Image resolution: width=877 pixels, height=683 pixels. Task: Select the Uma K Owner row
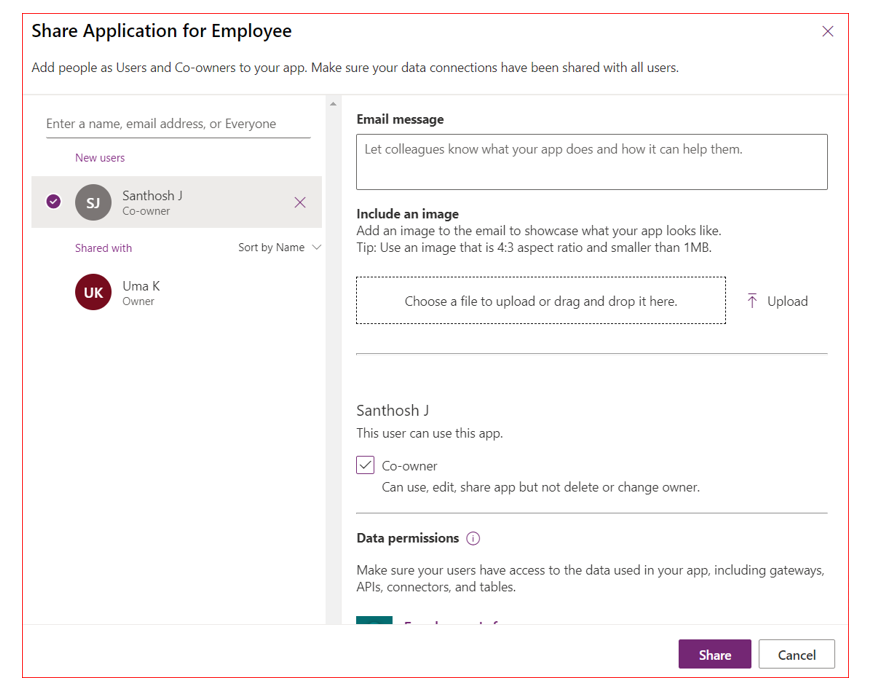tap(177, 293)
